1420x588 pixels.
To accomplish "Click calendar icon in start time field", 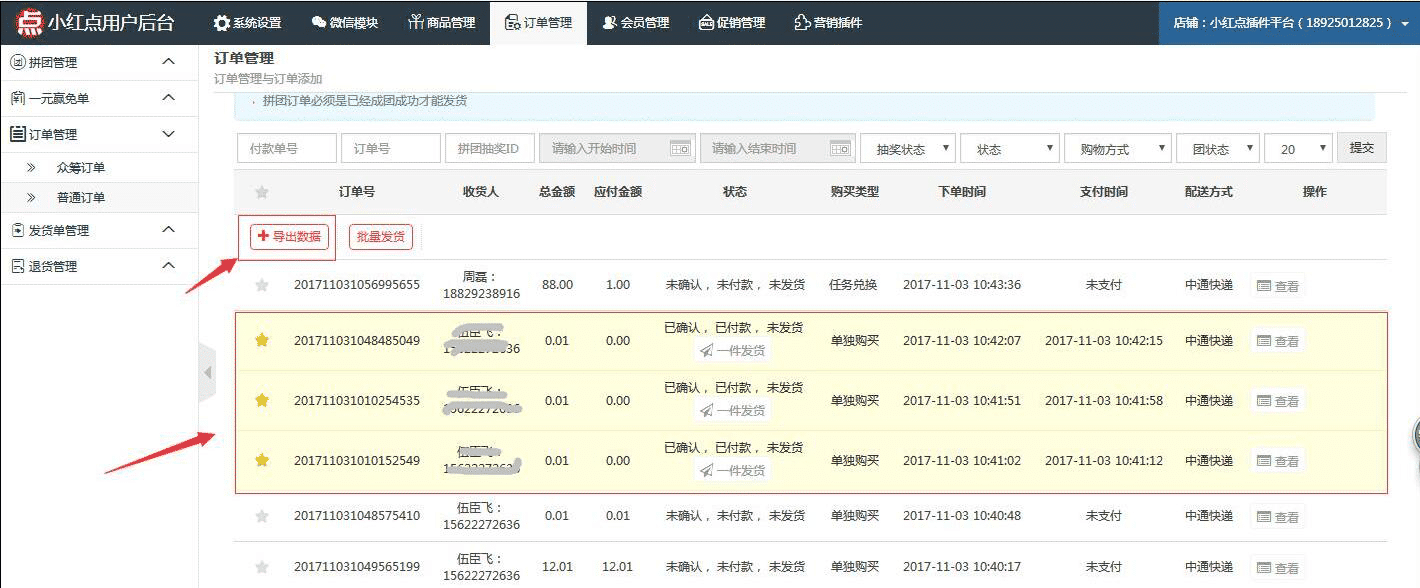I will tap(680, 149).
